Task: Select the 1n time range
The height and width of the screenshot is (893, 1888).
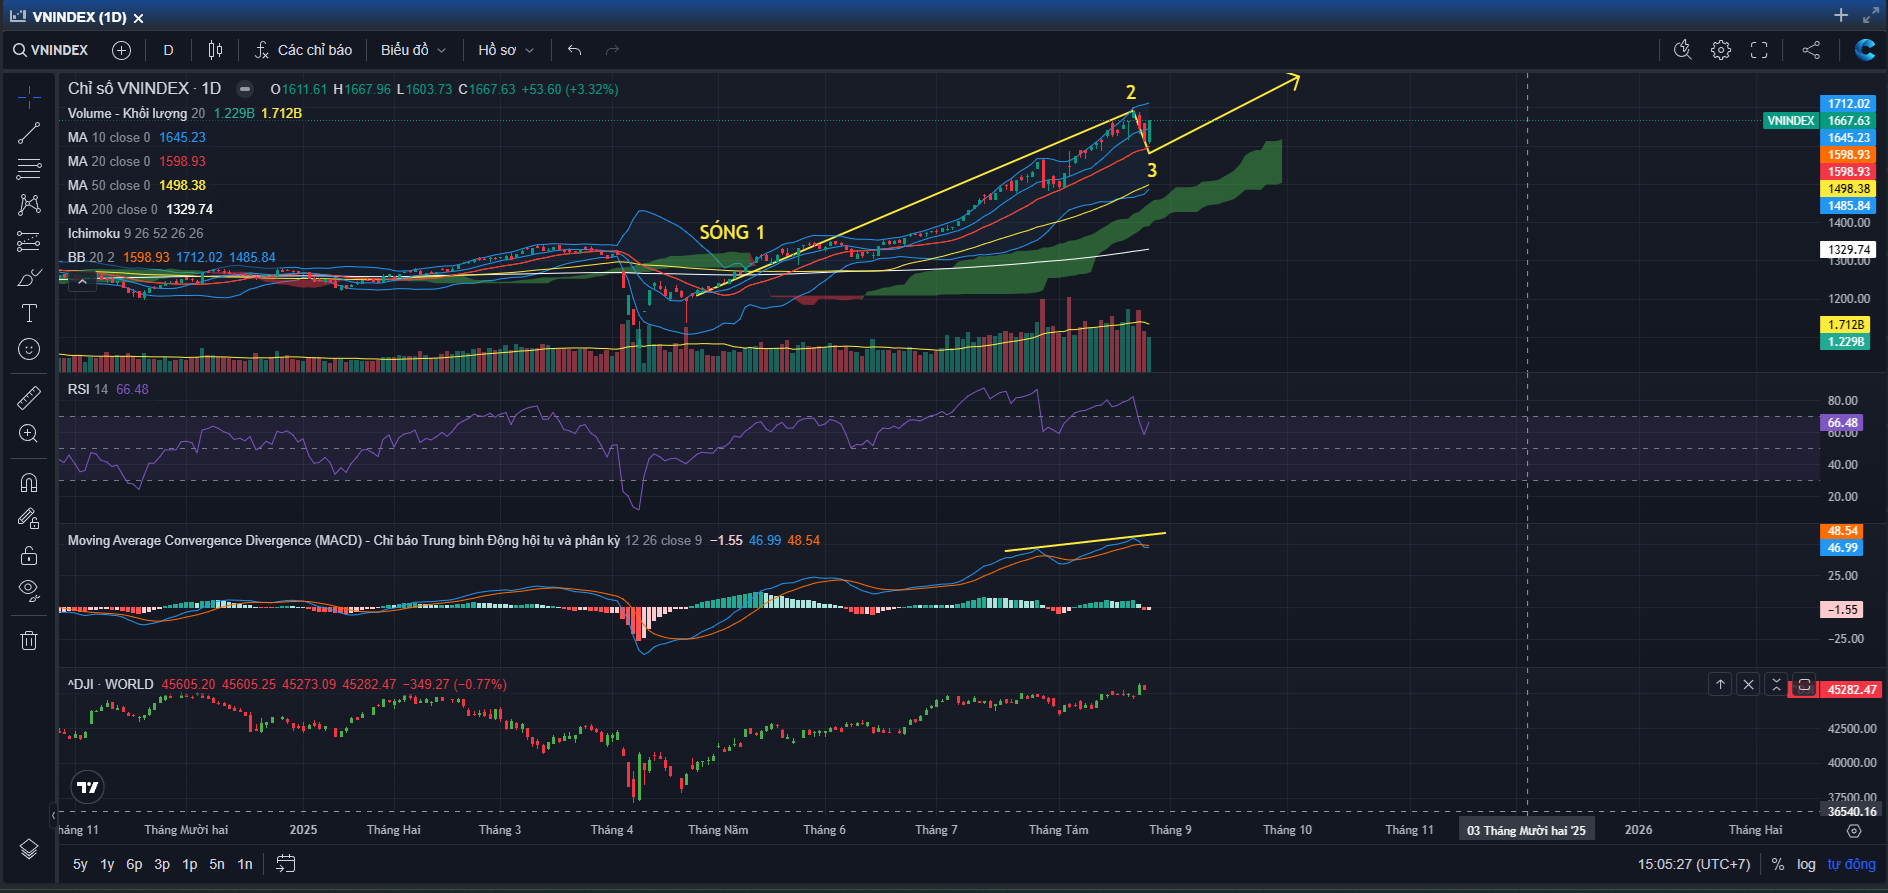Action: tap(245, 864)
